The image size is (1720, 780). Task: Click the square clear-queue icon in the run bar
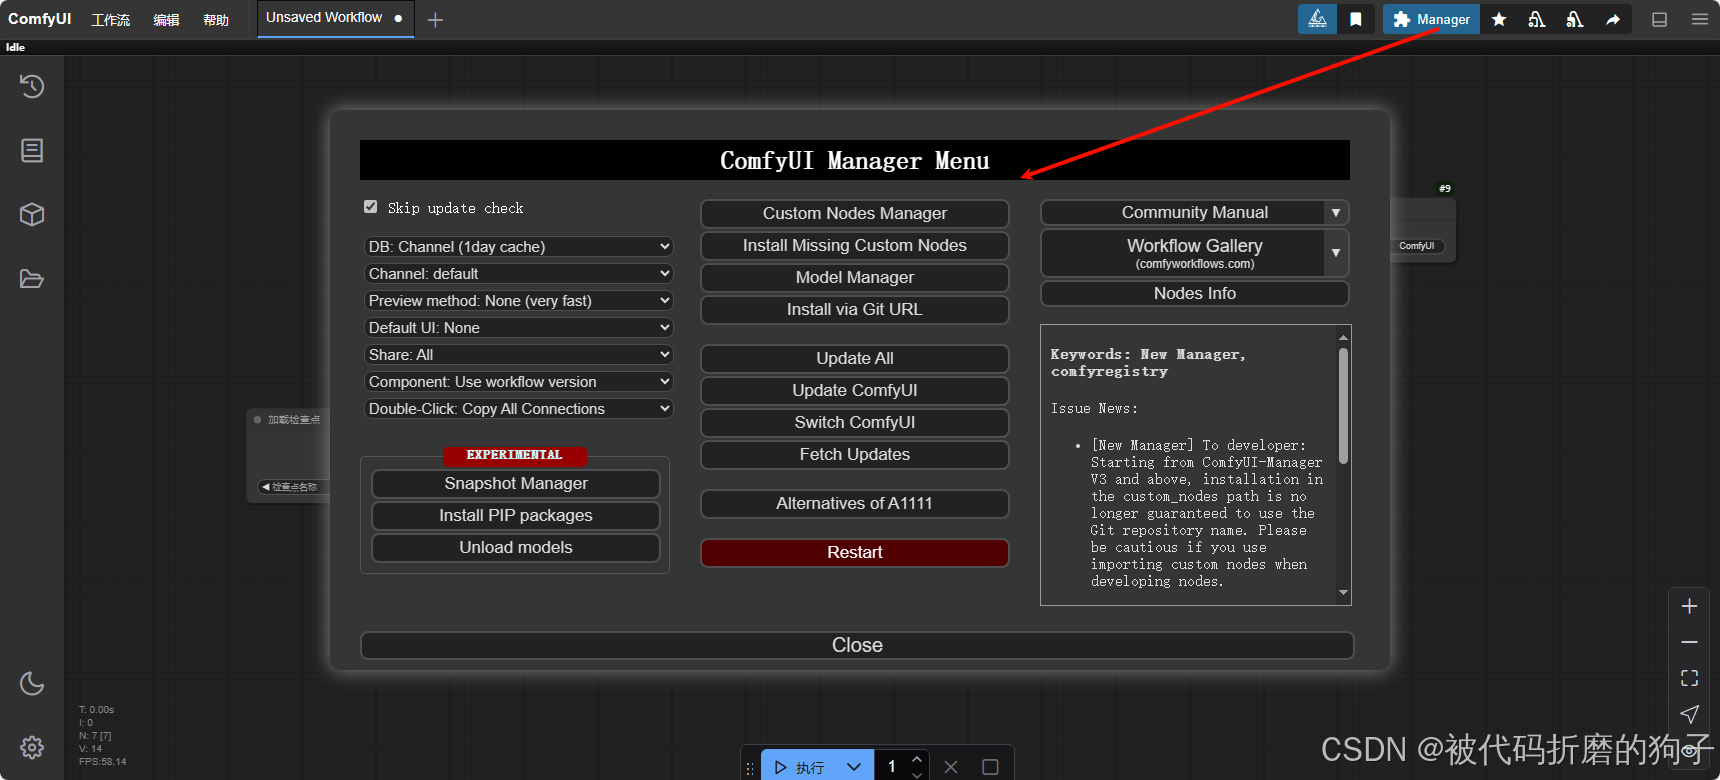[990, 767]
